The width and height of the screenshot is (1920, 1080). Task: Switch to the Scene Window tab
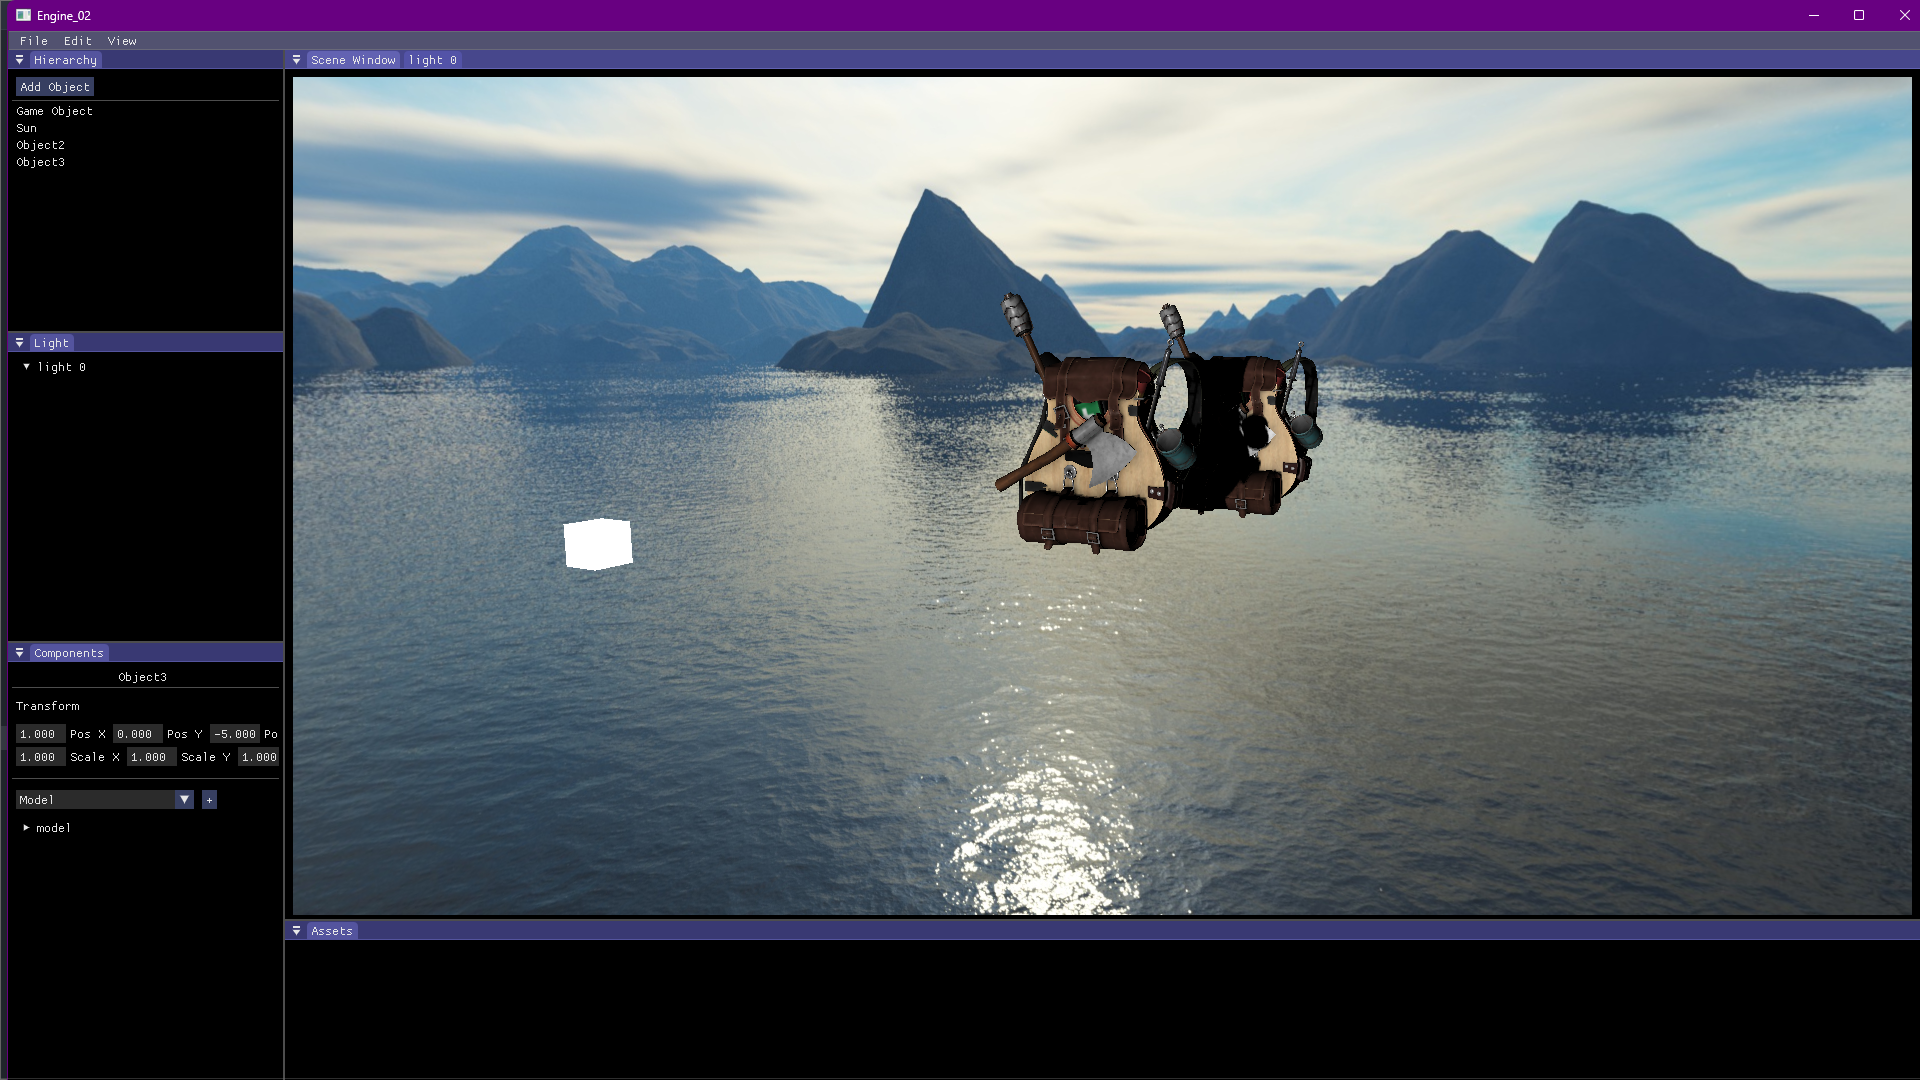[353, 60]
